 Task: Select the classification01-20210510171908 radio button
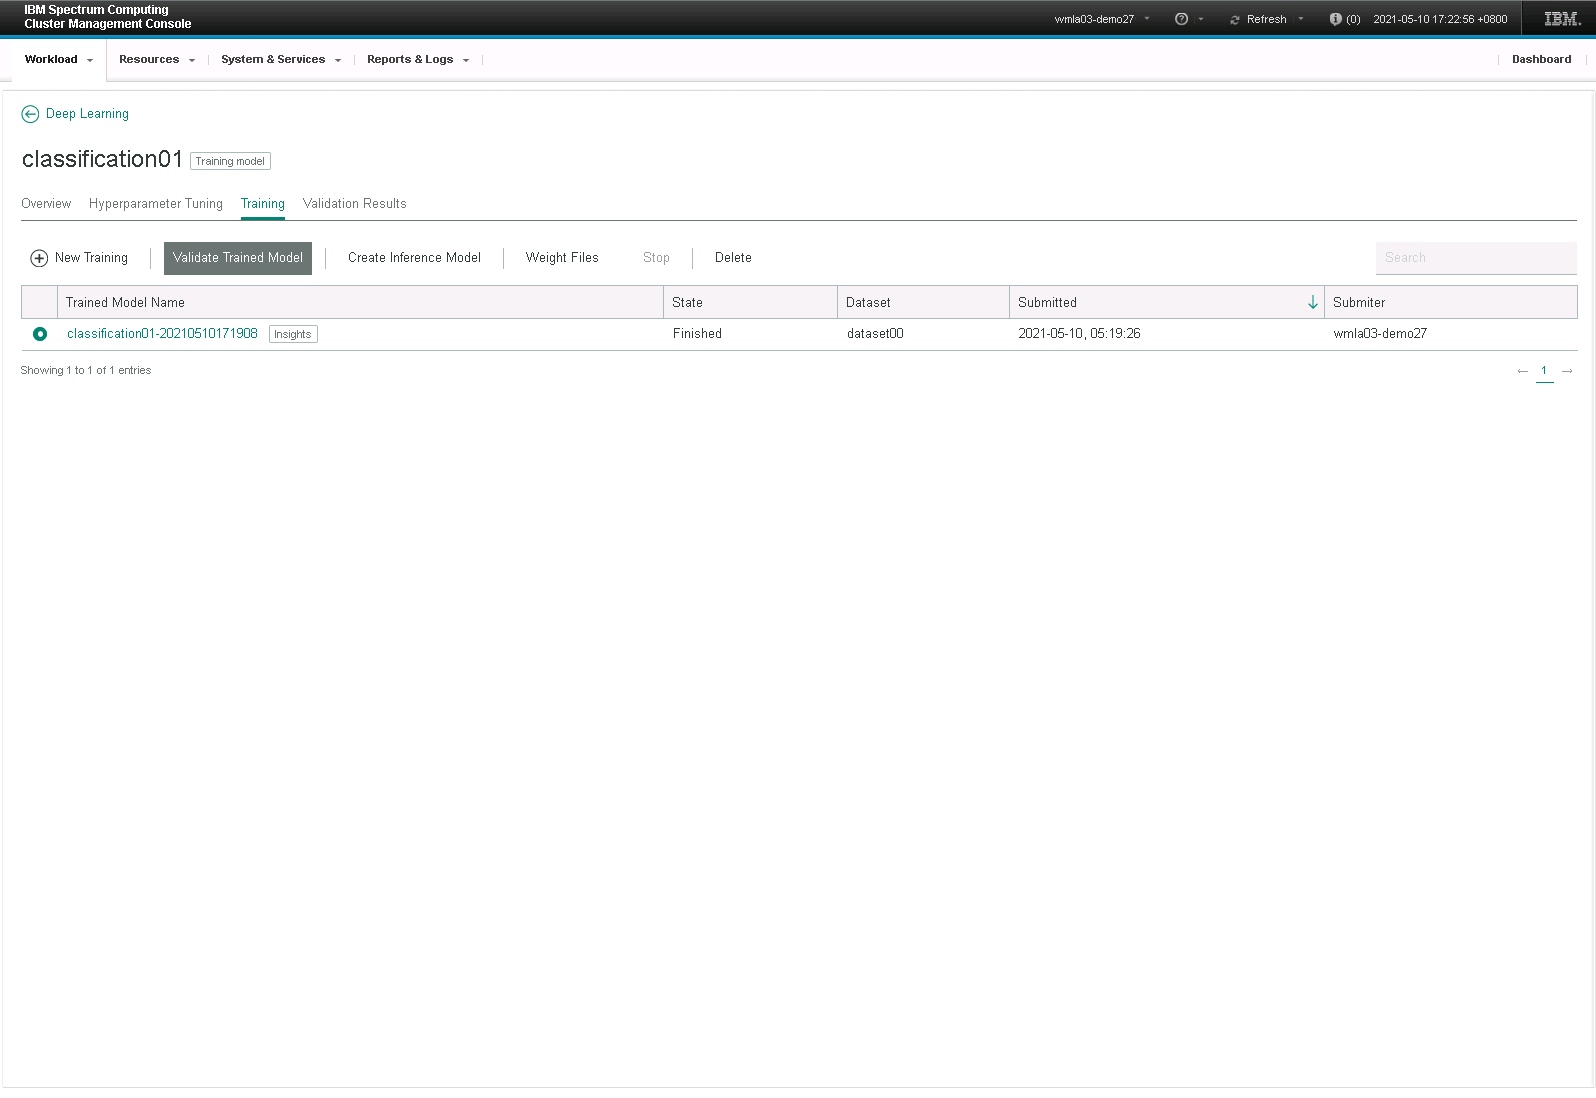pyautogui.click(x=40, y=334)
